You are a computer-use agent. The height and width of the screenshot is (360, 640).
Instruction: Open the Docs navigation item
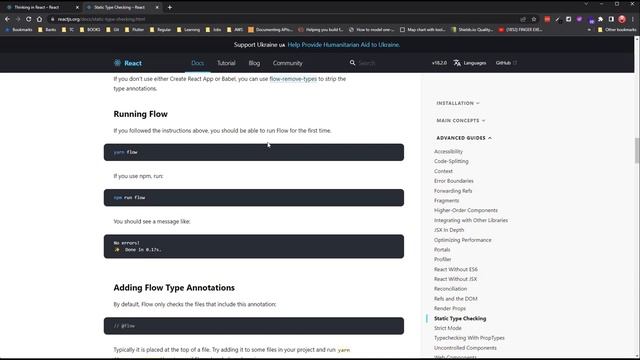[198, 63]
